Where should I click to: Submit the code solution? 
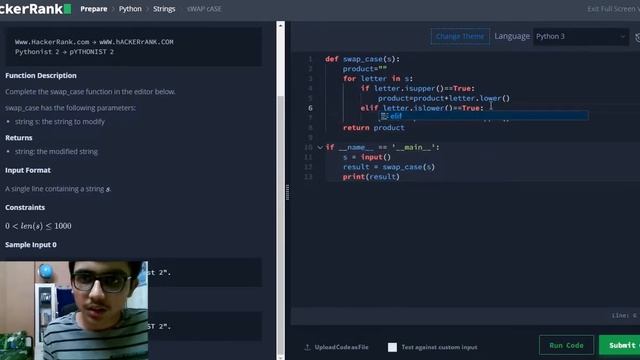(619, 345)
